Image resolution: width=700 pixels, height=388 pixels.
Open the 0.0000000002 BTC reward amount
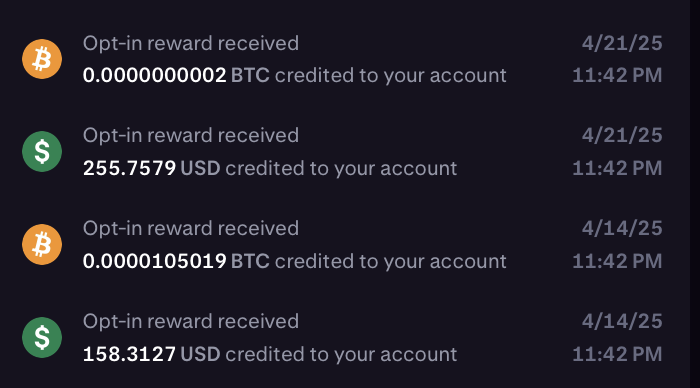click(x=176, y=75)
